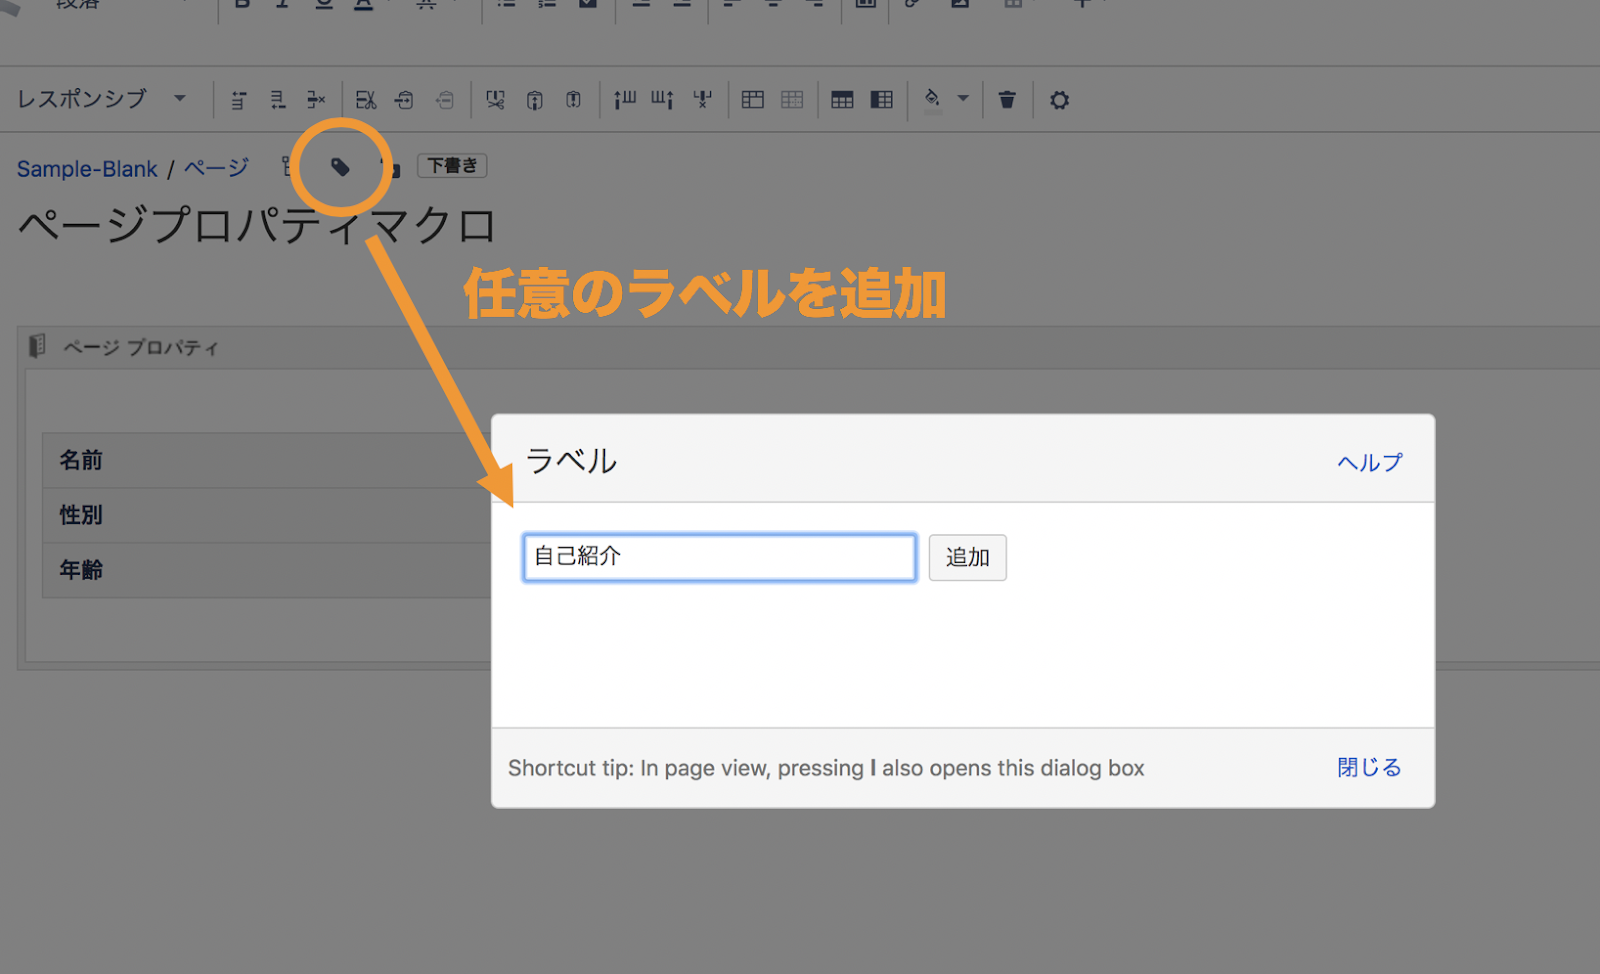Open the Sample-Blank breadcrumb link
Screen dimensions: 1600x974
pos(87,169)
